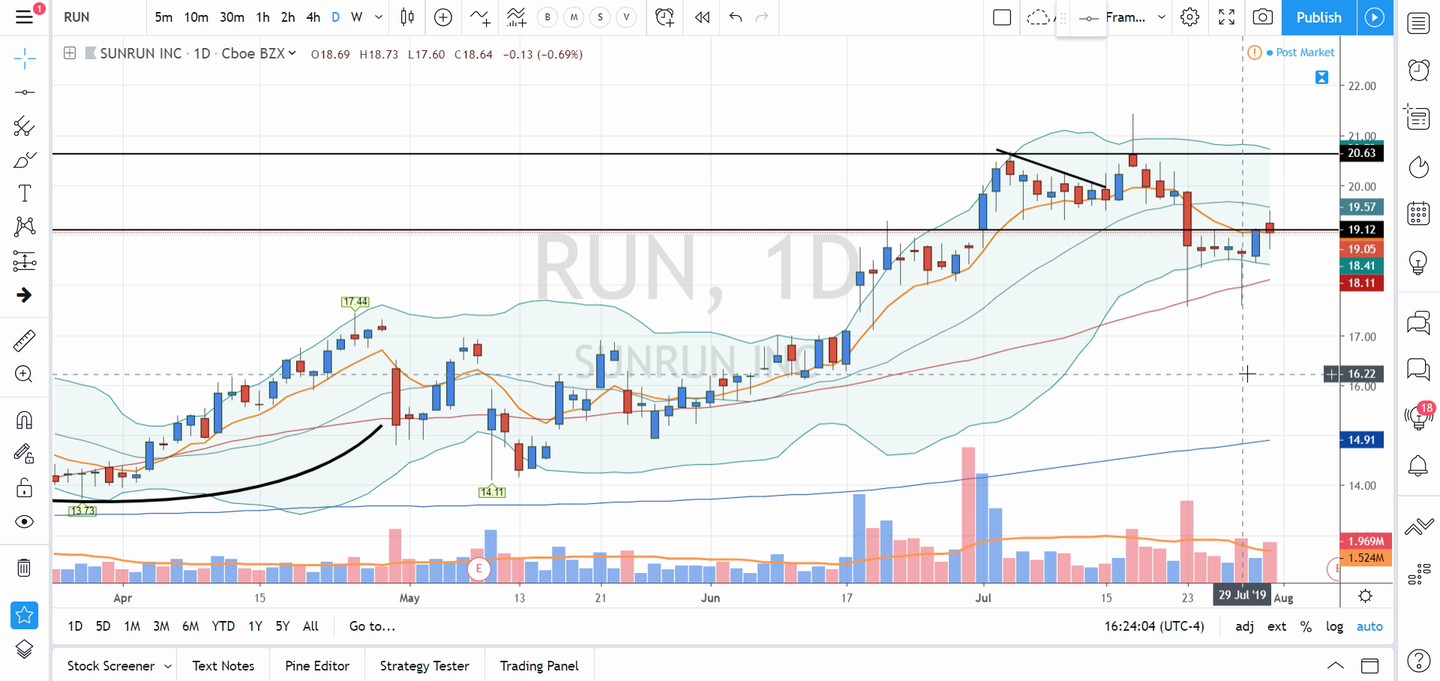
Task: Click the trash can remove drawings icon
Action: (x=24, y=568)
